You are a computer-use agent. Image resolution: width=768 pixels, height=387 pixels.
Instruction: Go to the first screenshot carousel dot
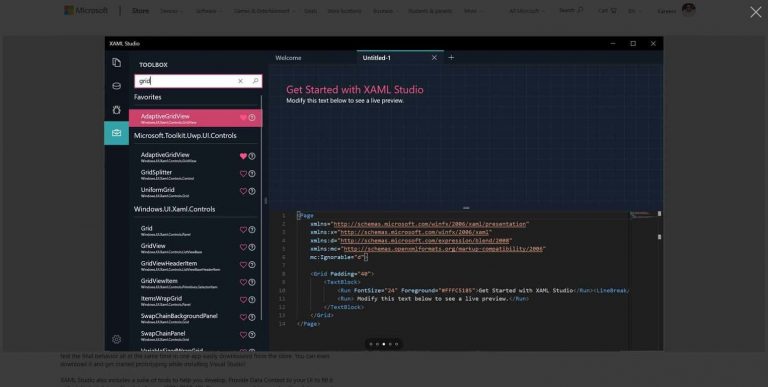click(x=371, y=344)
